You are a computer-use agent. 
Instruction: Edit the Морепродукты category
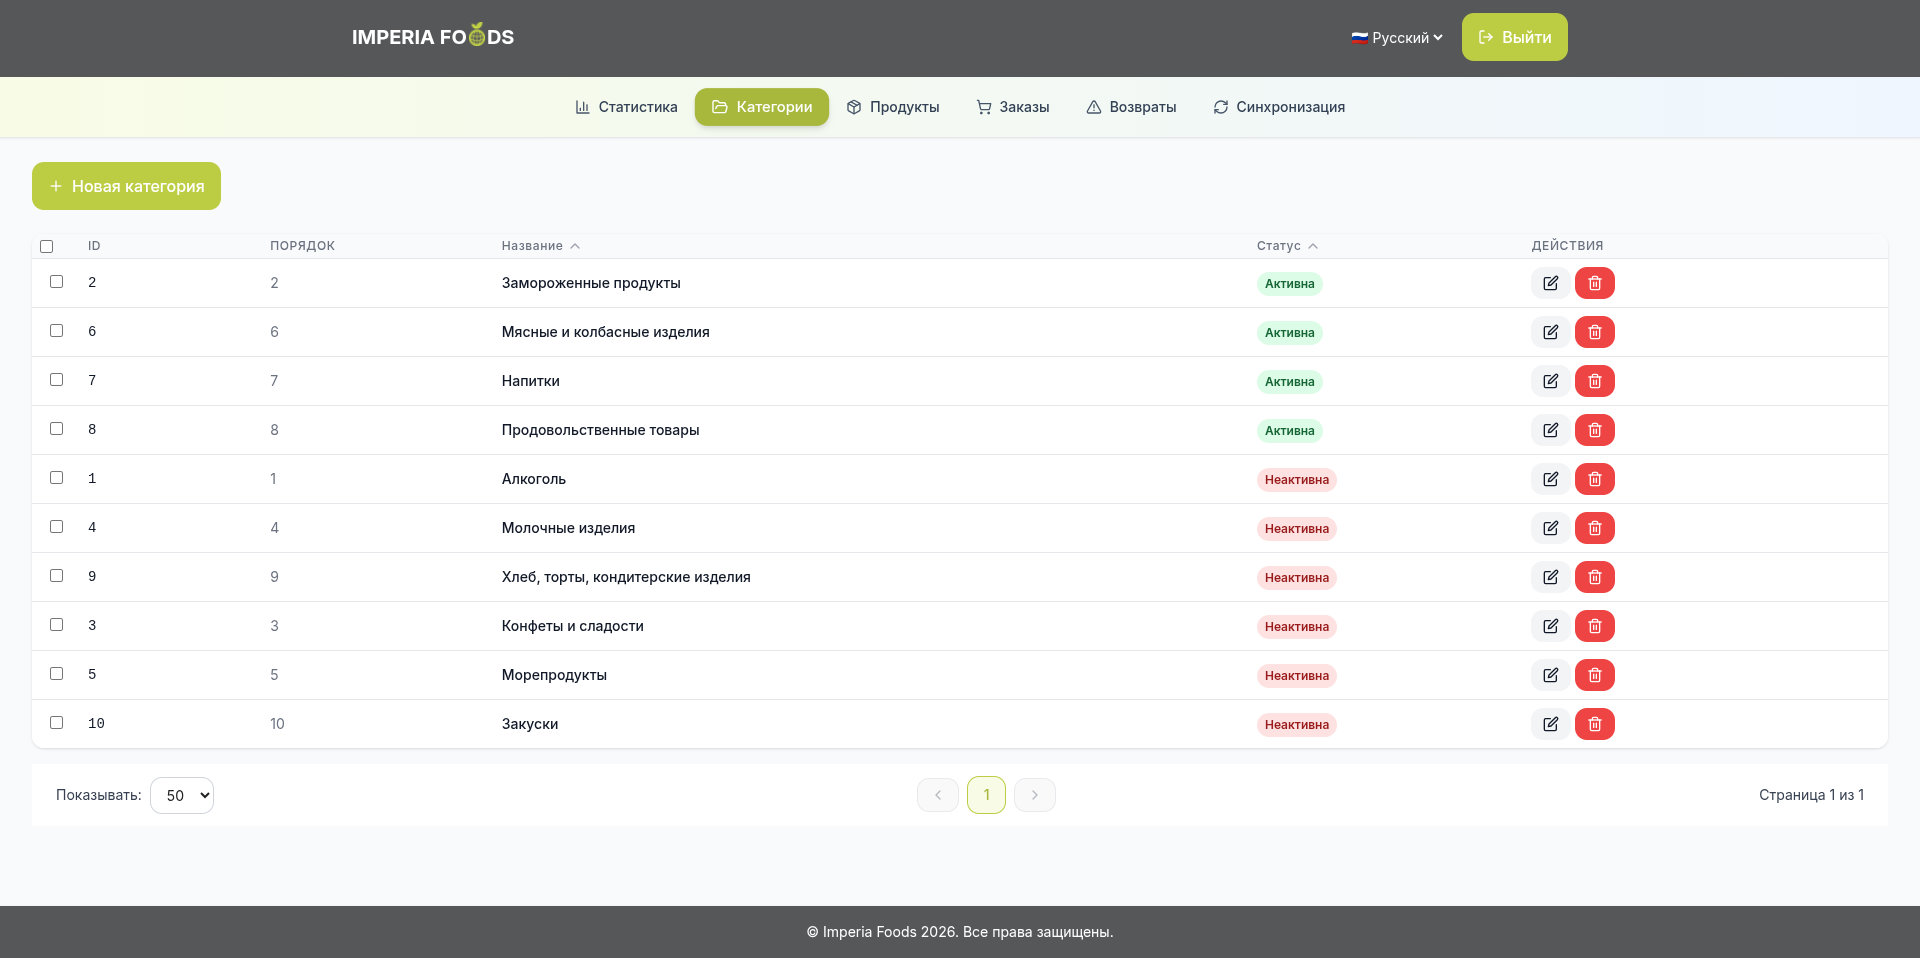point(1550,675)
